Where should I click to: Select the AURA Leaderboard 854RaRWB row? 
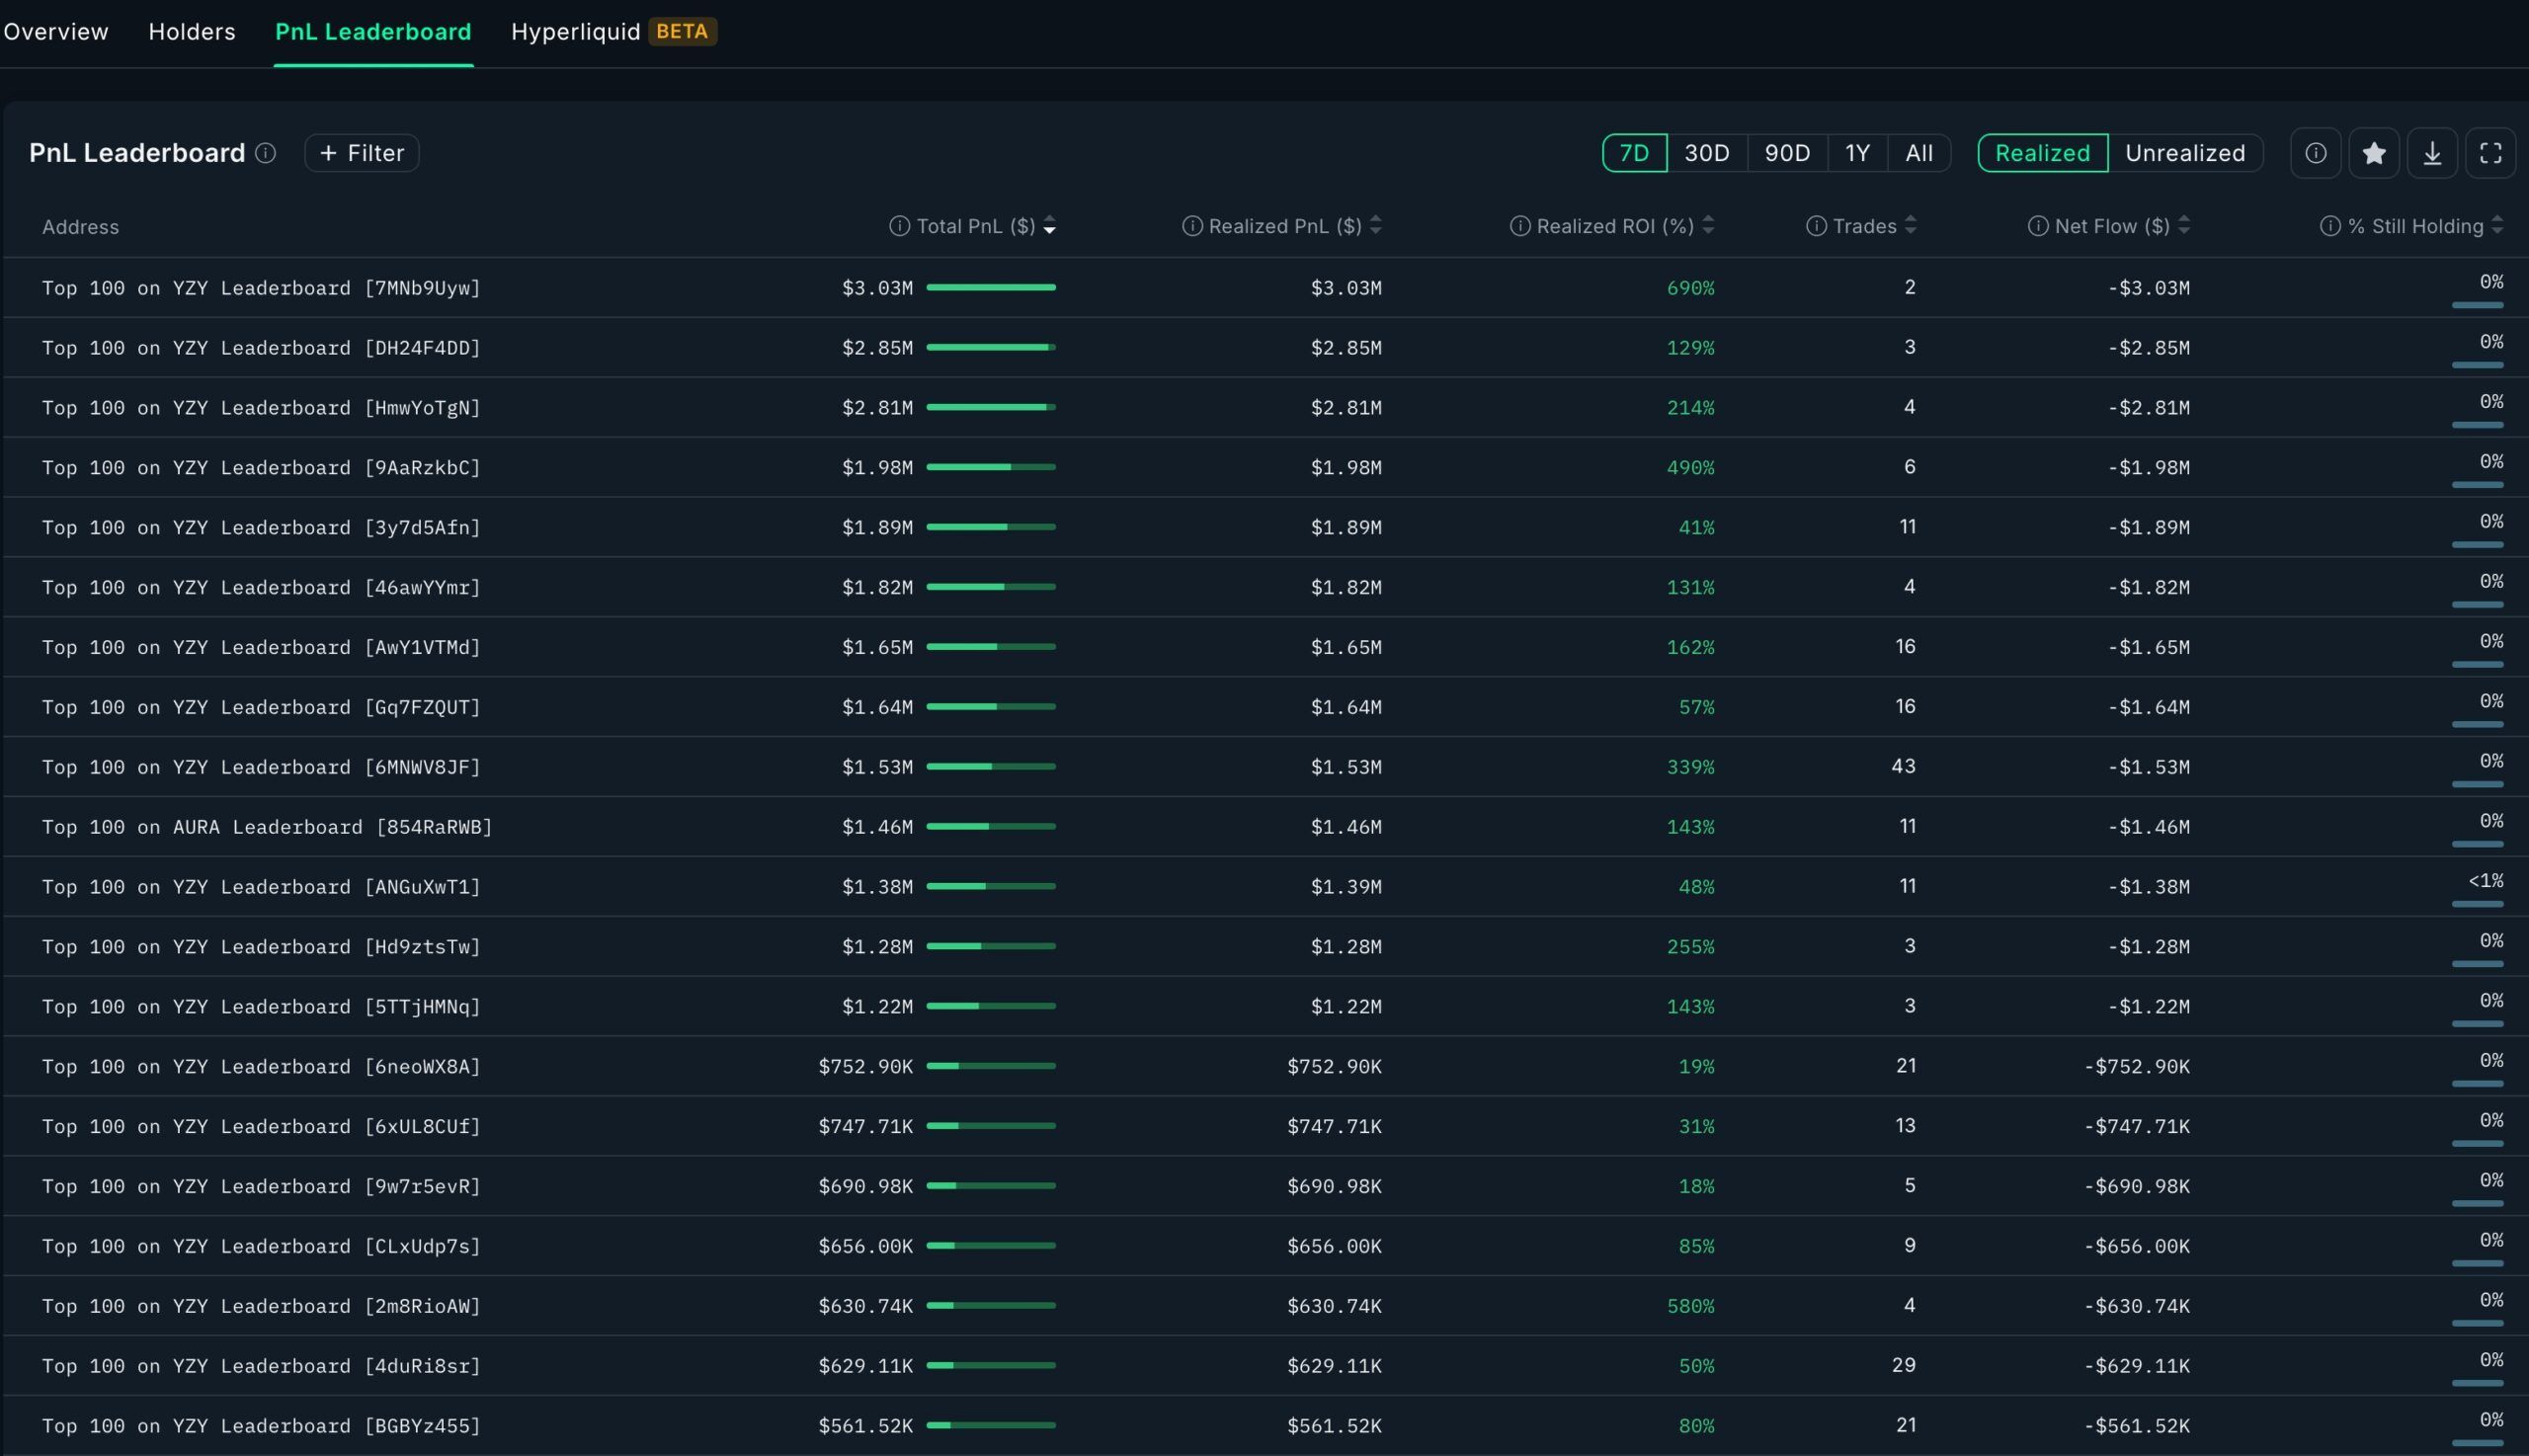point(1264,827)
